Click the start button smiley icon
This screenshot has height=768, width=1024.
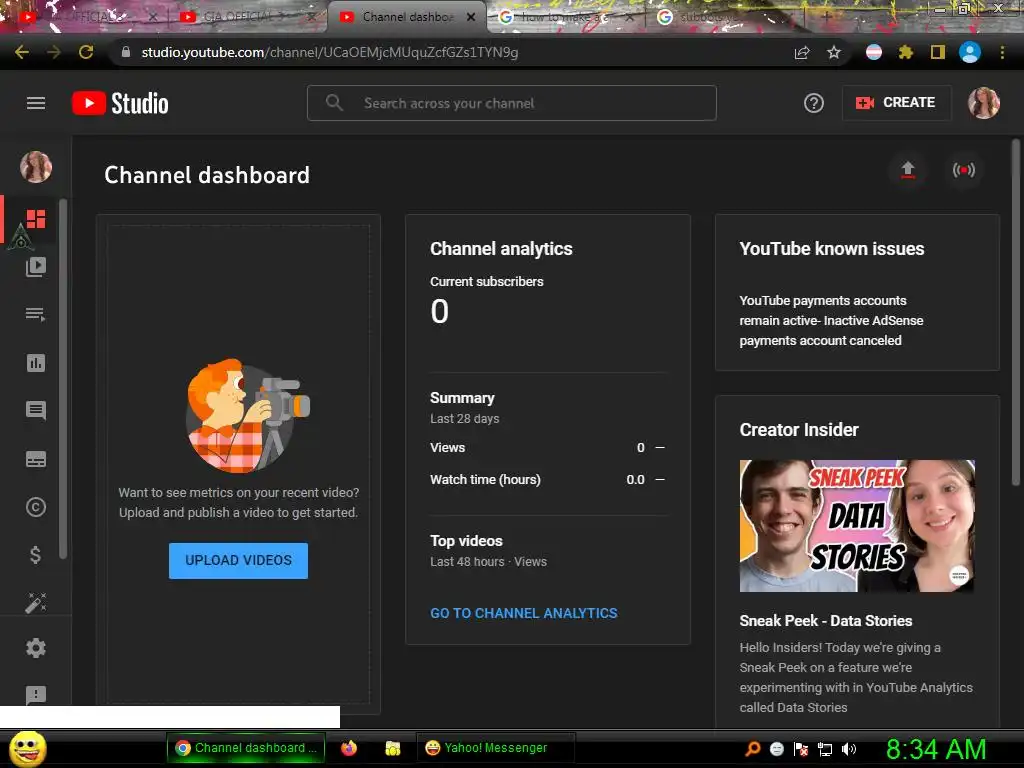(28, 748)
